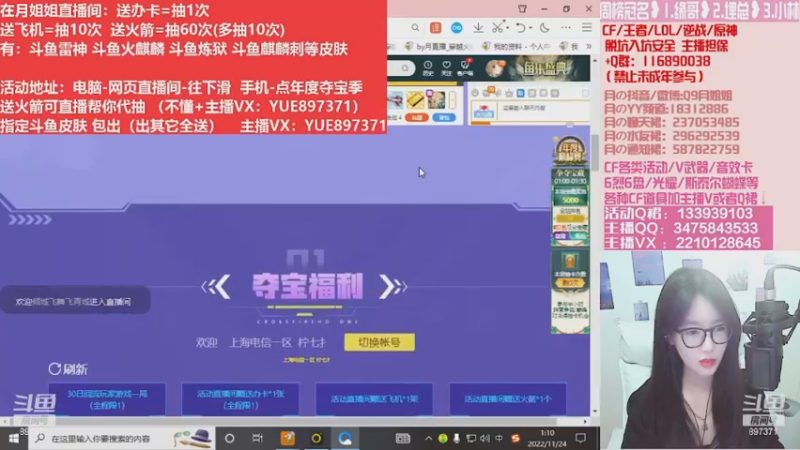Click the blue highlighted chat toolbar icon

(520, 93)
